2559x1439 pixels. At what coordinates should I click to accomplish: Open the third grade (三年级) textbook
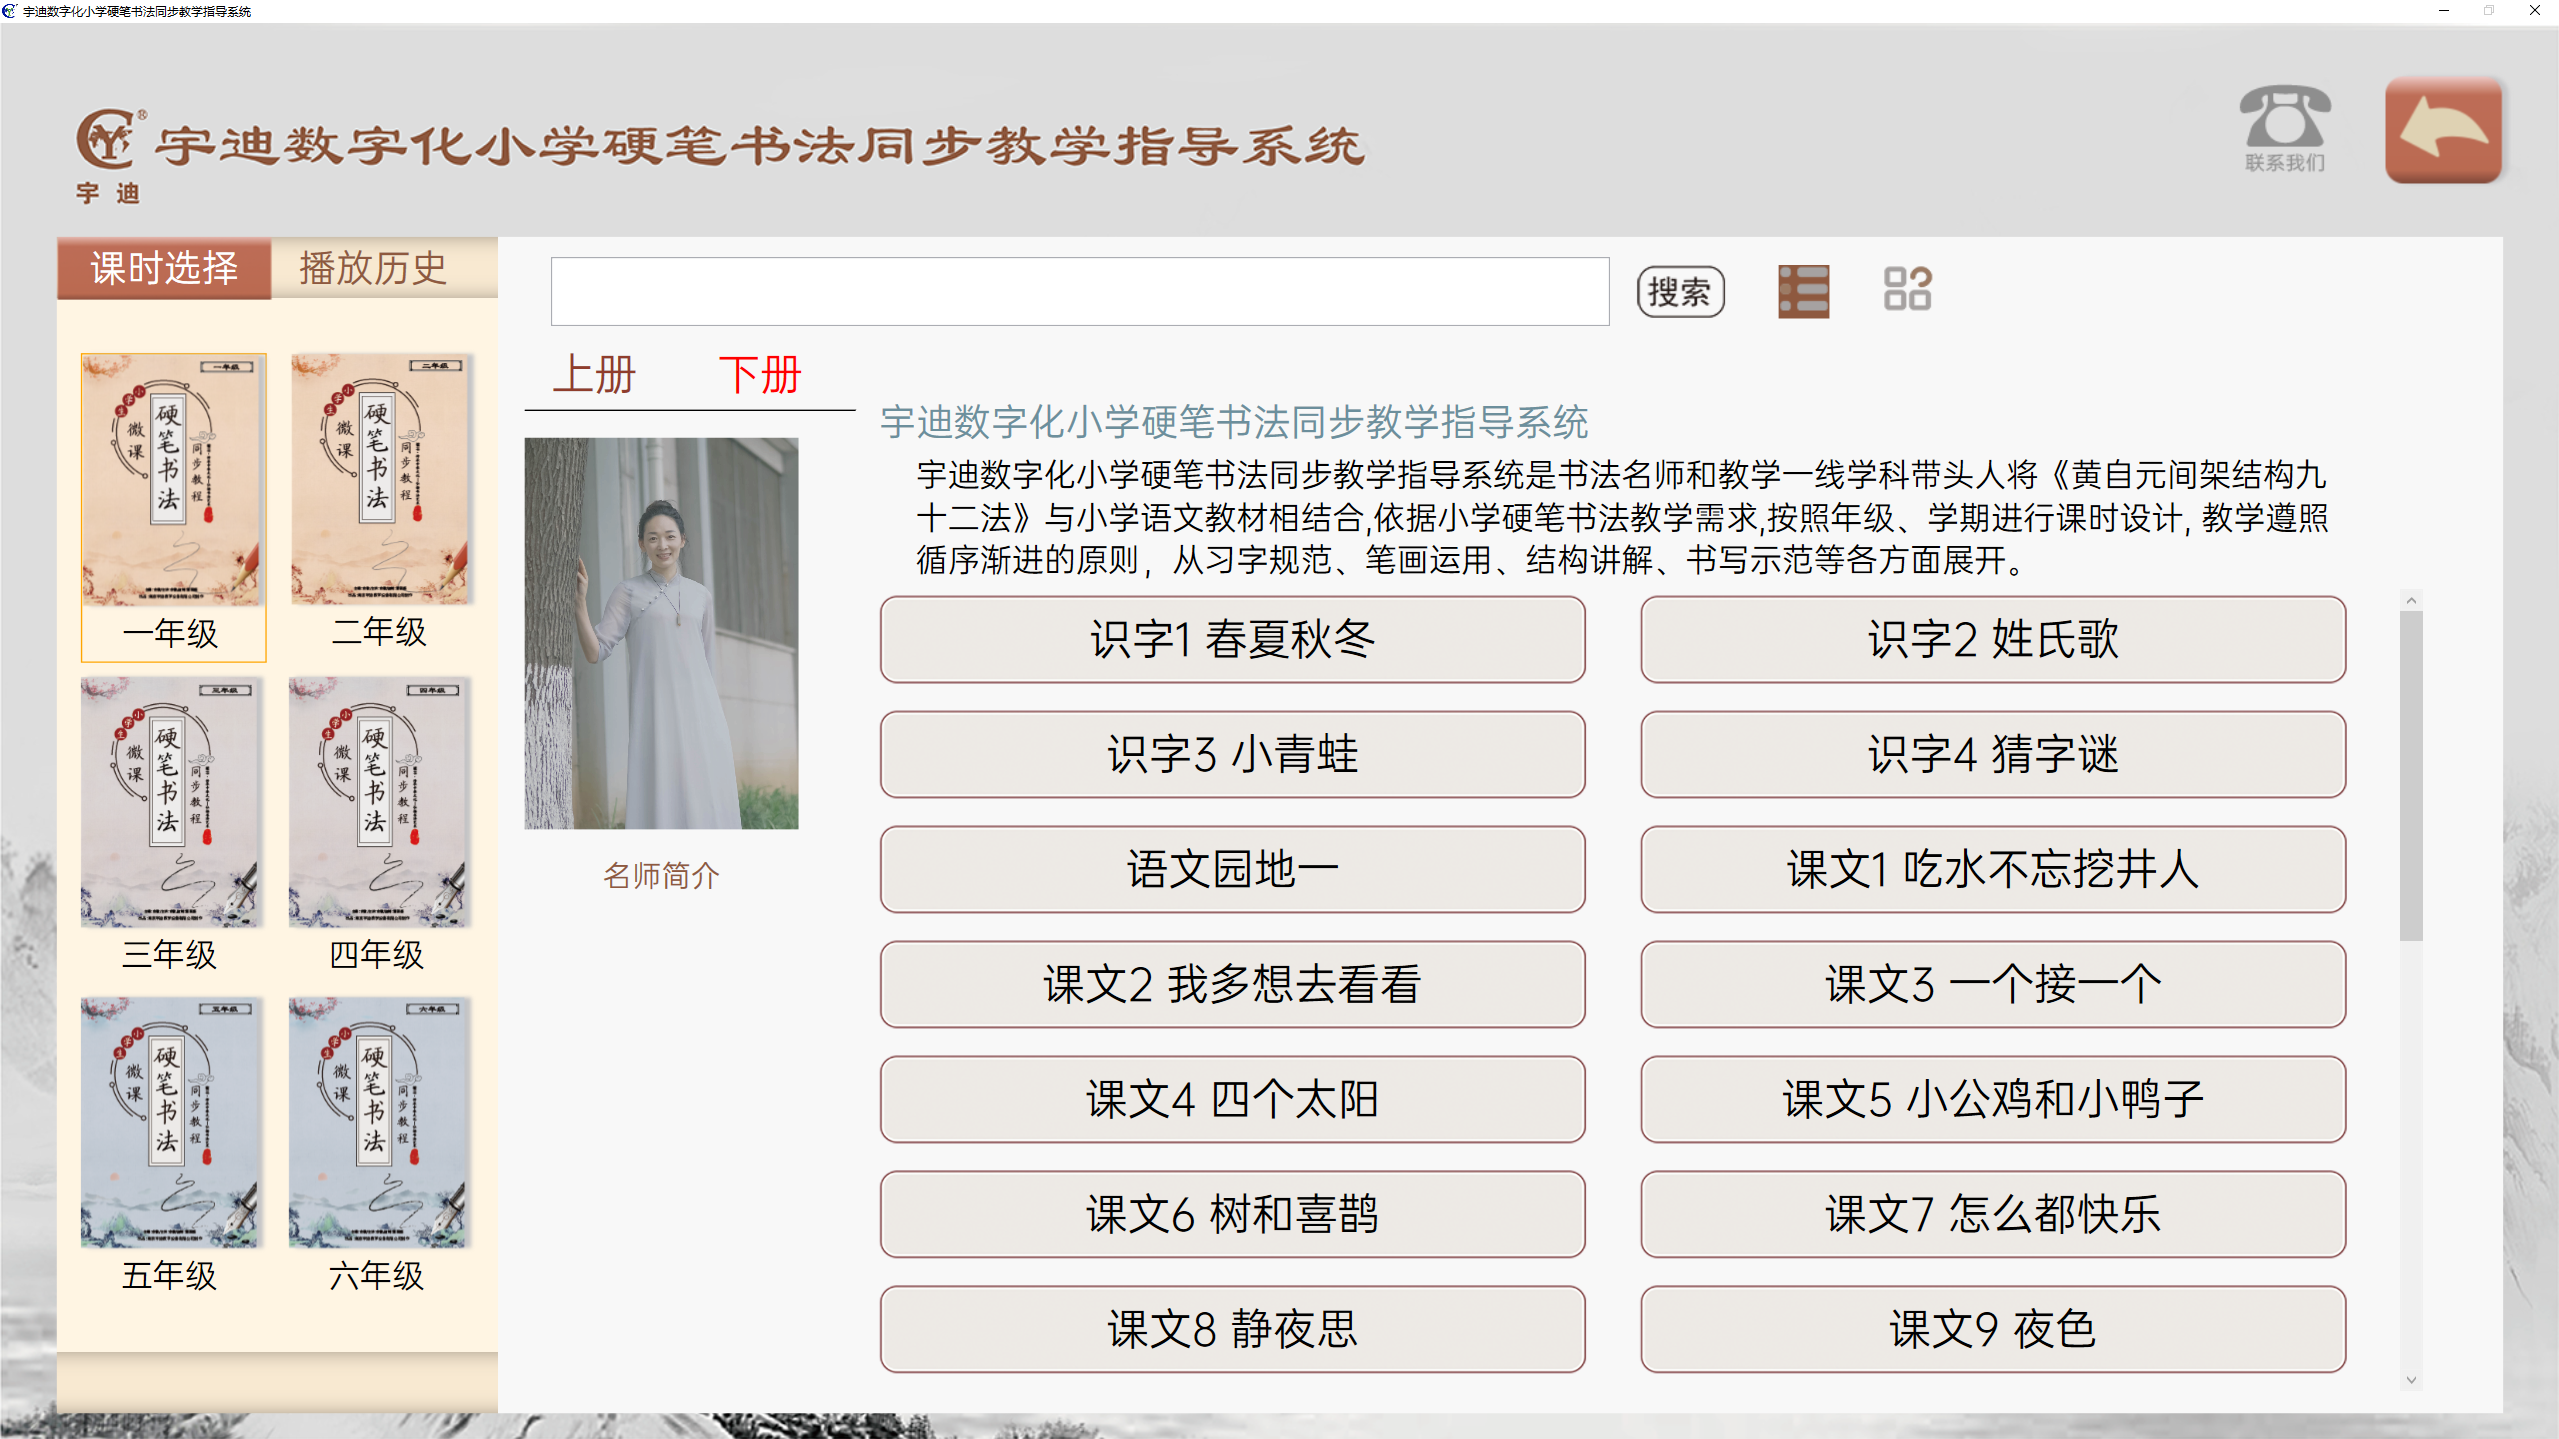coord(171,803)
